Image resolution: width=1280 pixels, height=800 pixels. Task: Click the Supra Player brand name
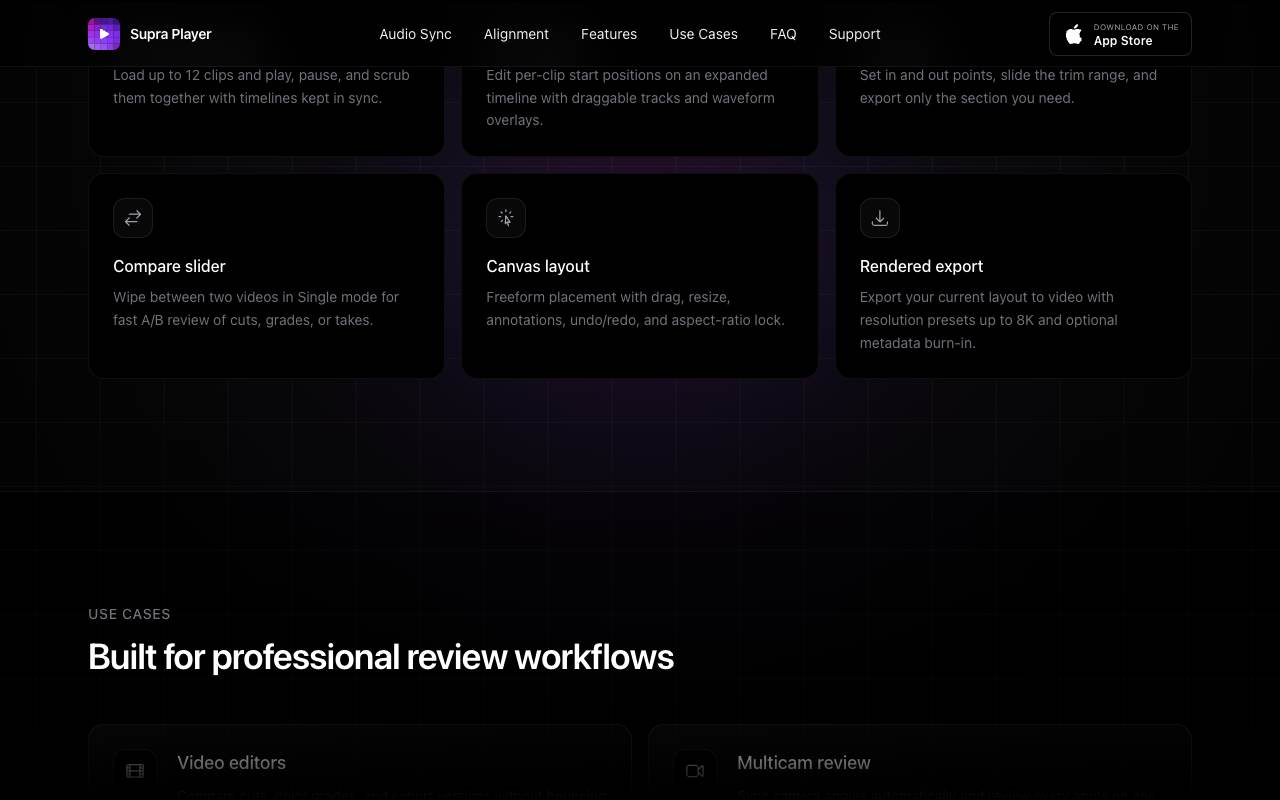[x=171, y=34]
